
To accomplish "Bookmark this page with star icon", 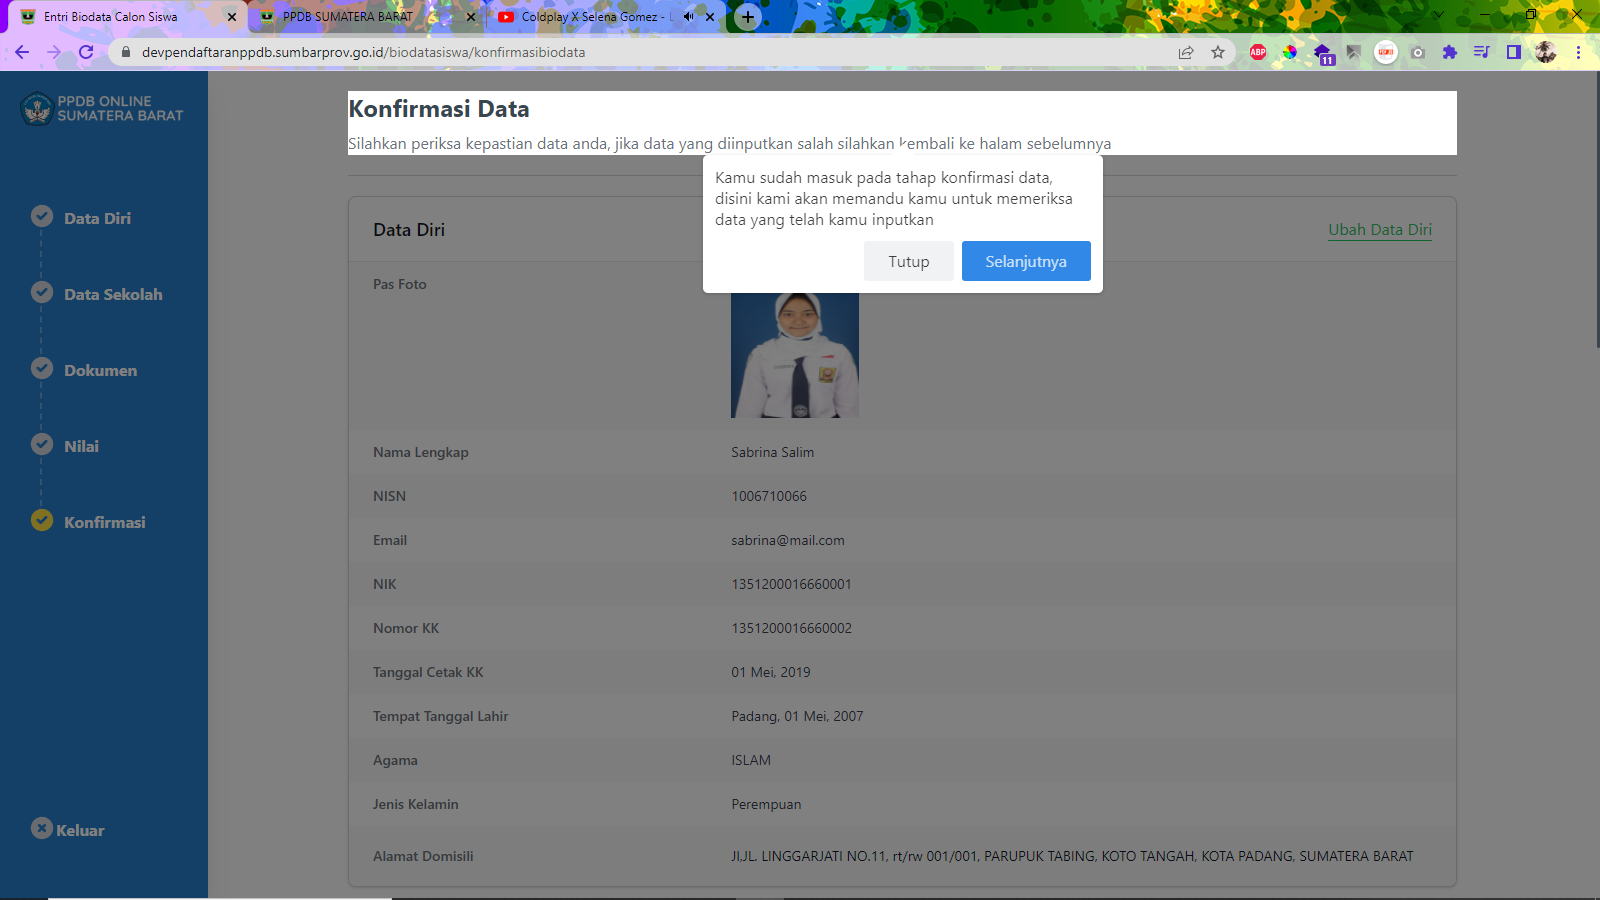I will click(x=1218, y=52).
